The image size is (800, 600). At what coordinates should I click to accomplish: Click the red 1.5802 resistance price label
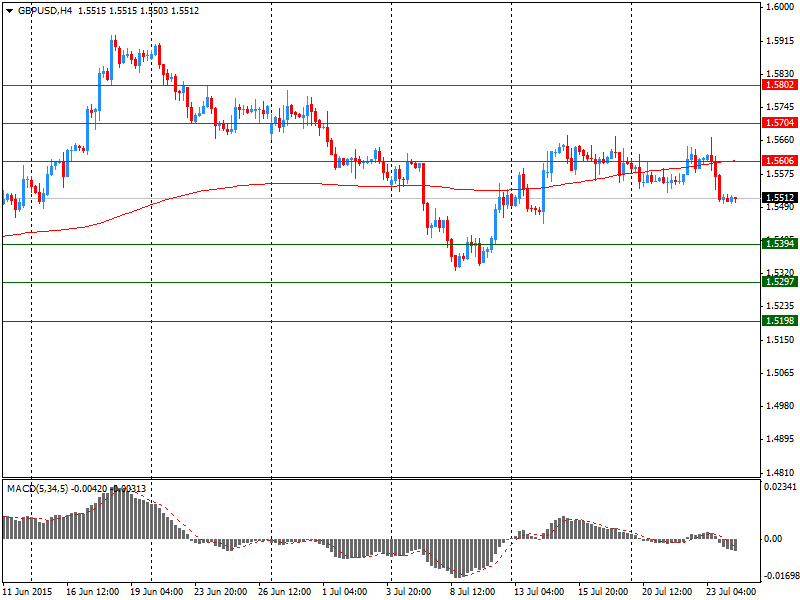click(780, 85)
